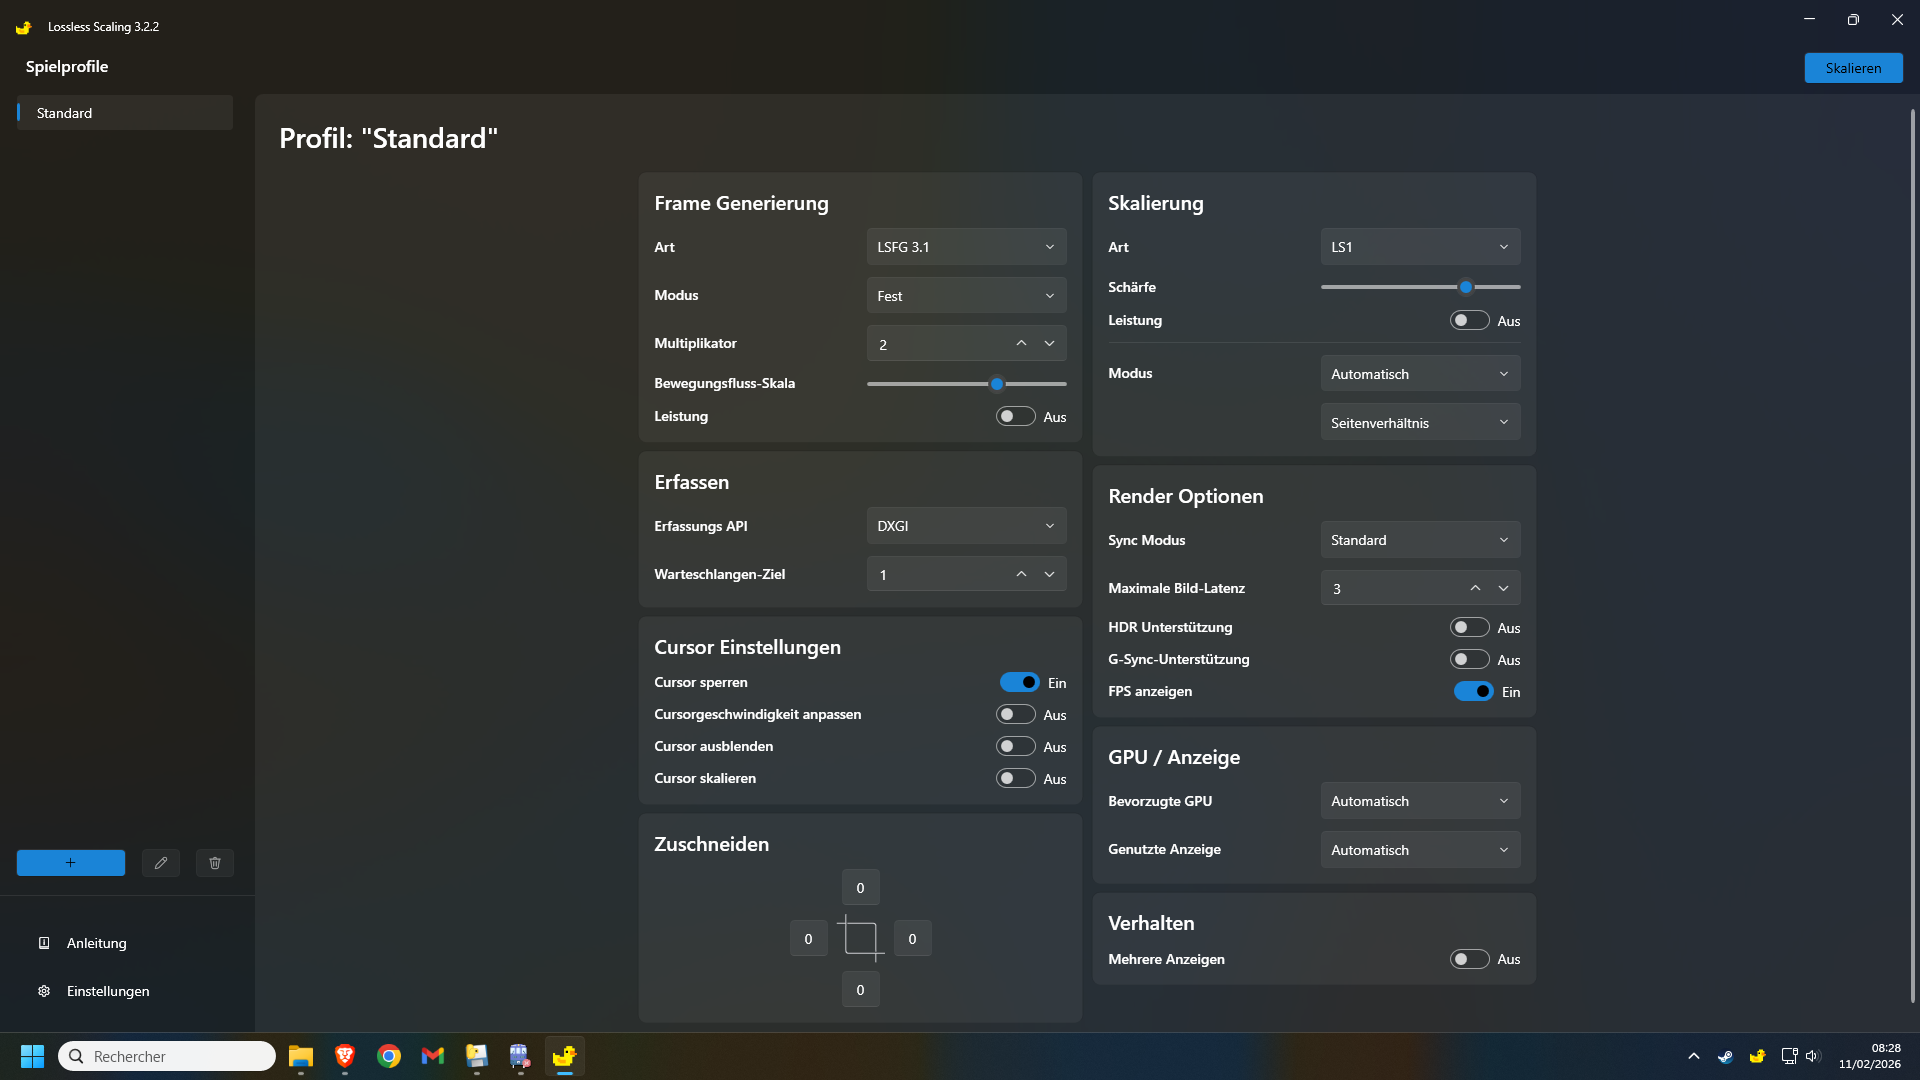The height and width of the screenshot is (1080, 1920).
Task: Click the Skalieren button
Action: [x=1853, y=68]
